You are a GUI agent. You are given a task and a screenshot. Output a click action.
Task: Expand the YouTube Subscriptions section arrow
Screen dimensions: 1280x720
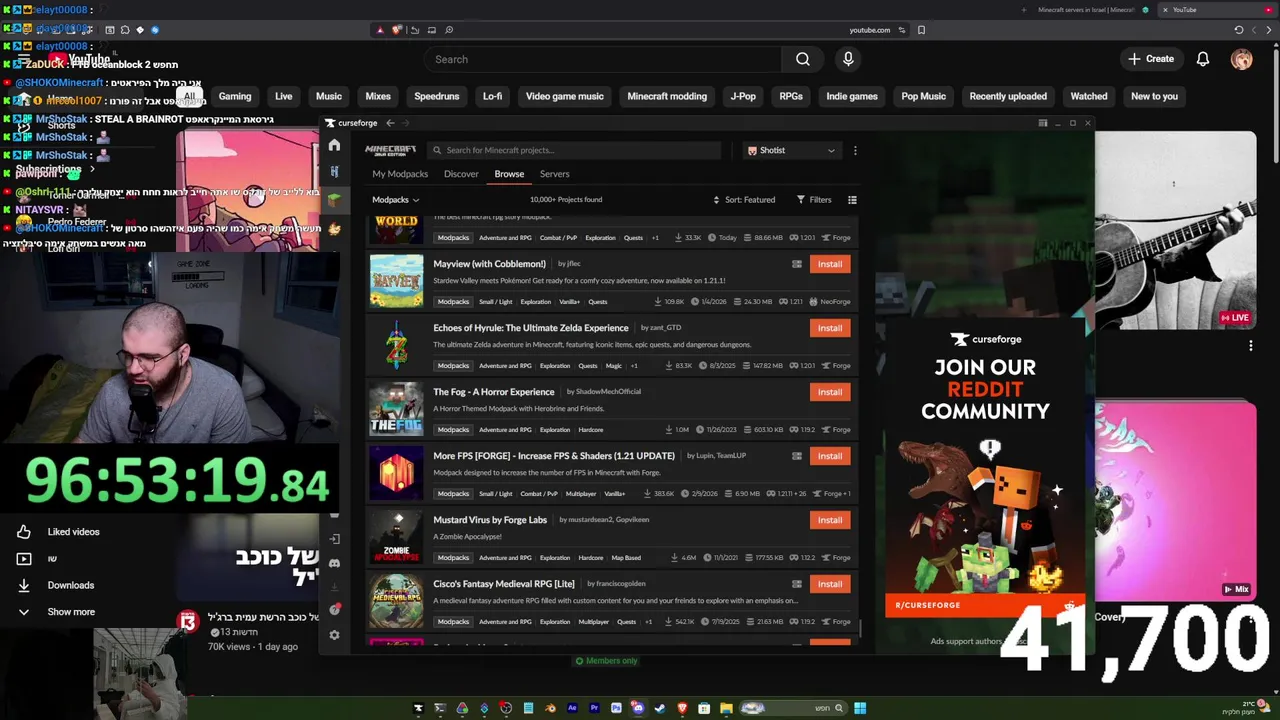coord(92,170)
